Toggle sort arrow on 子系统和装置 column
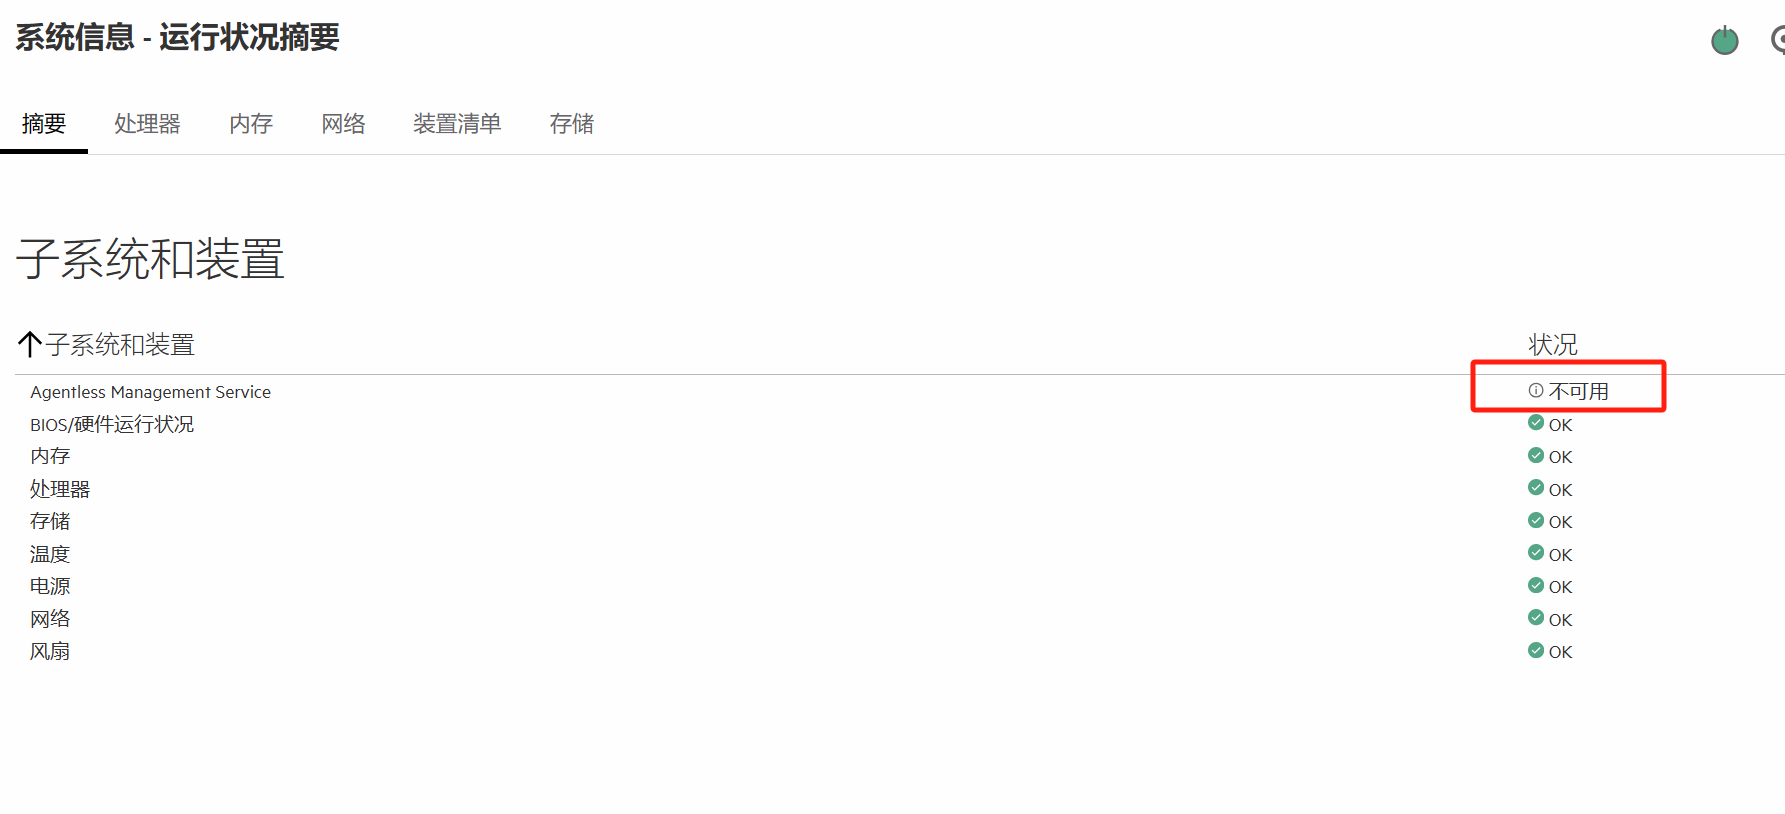Viewport: 1785px width, 814px height. pyautogui.click(x=29, y=345)
